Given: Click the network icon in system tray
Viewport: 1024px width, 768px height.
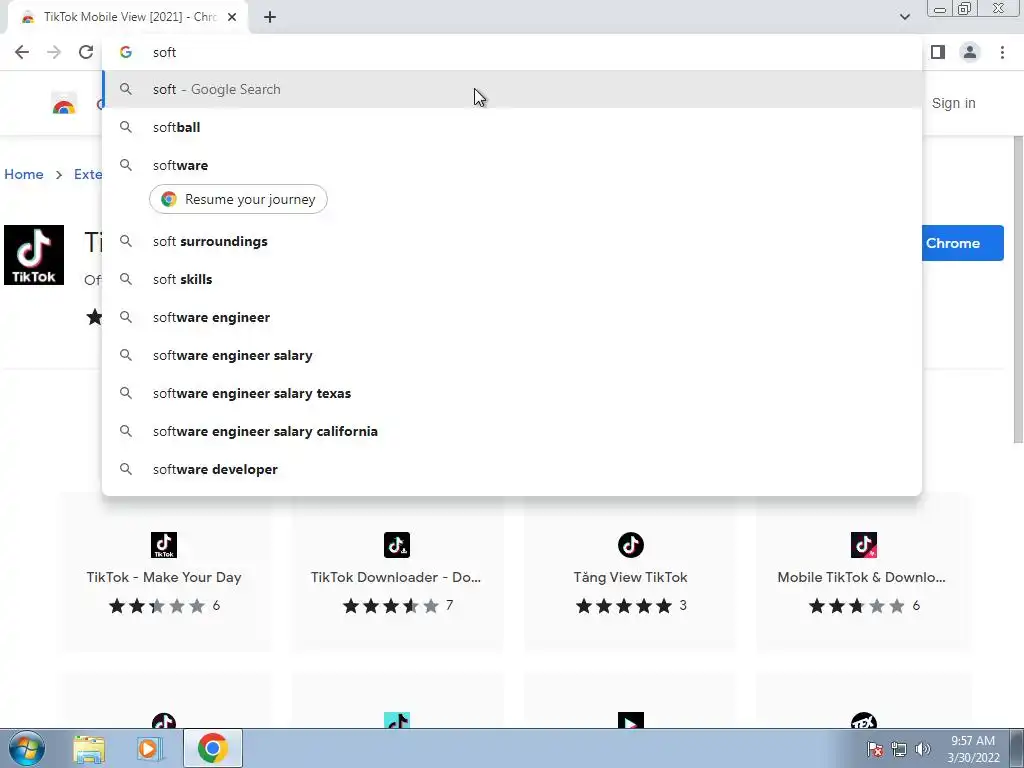Looking at the screenshot, I should click(x=899, y=749).
